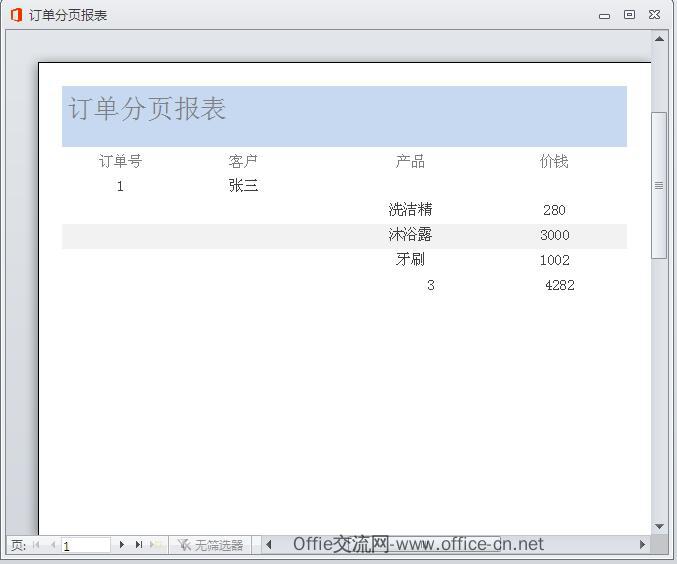Click order number value 1
Screen dimensions: 677x564
point(120,186)
